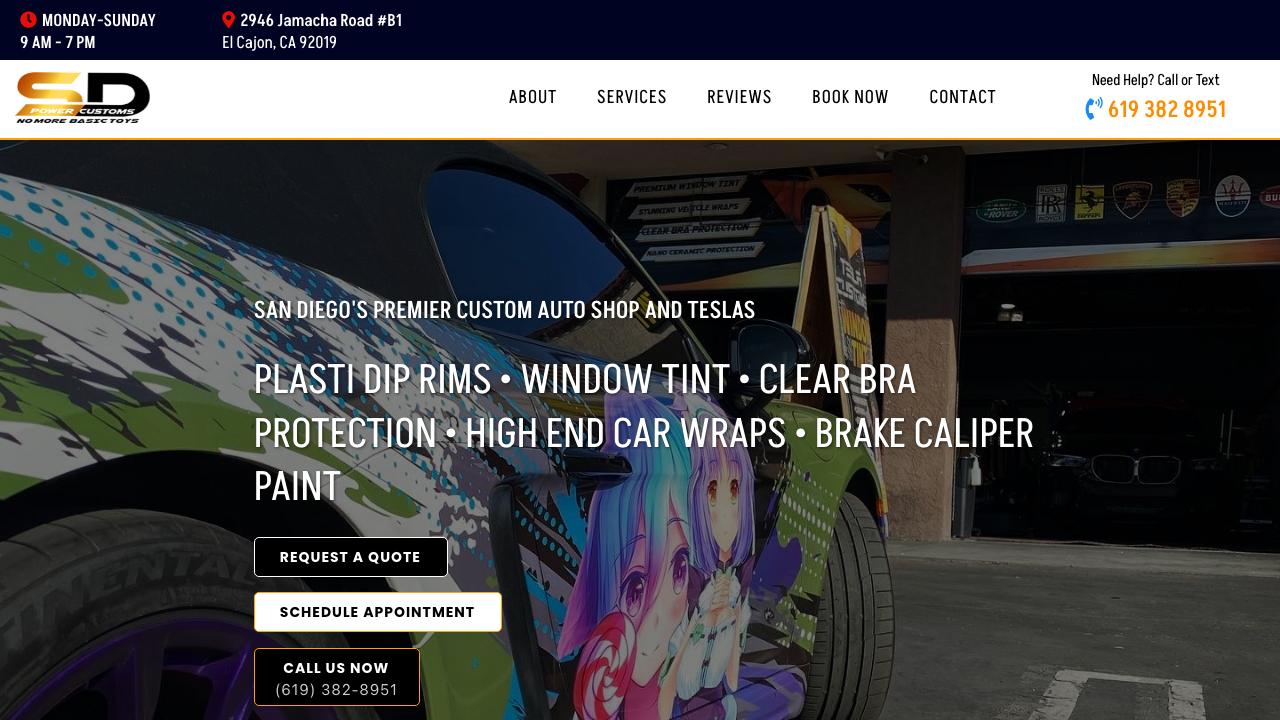1280x720 pixels.
Task: Click the red clock icon beside Monday-Sunday
Action: pos(28,20)
